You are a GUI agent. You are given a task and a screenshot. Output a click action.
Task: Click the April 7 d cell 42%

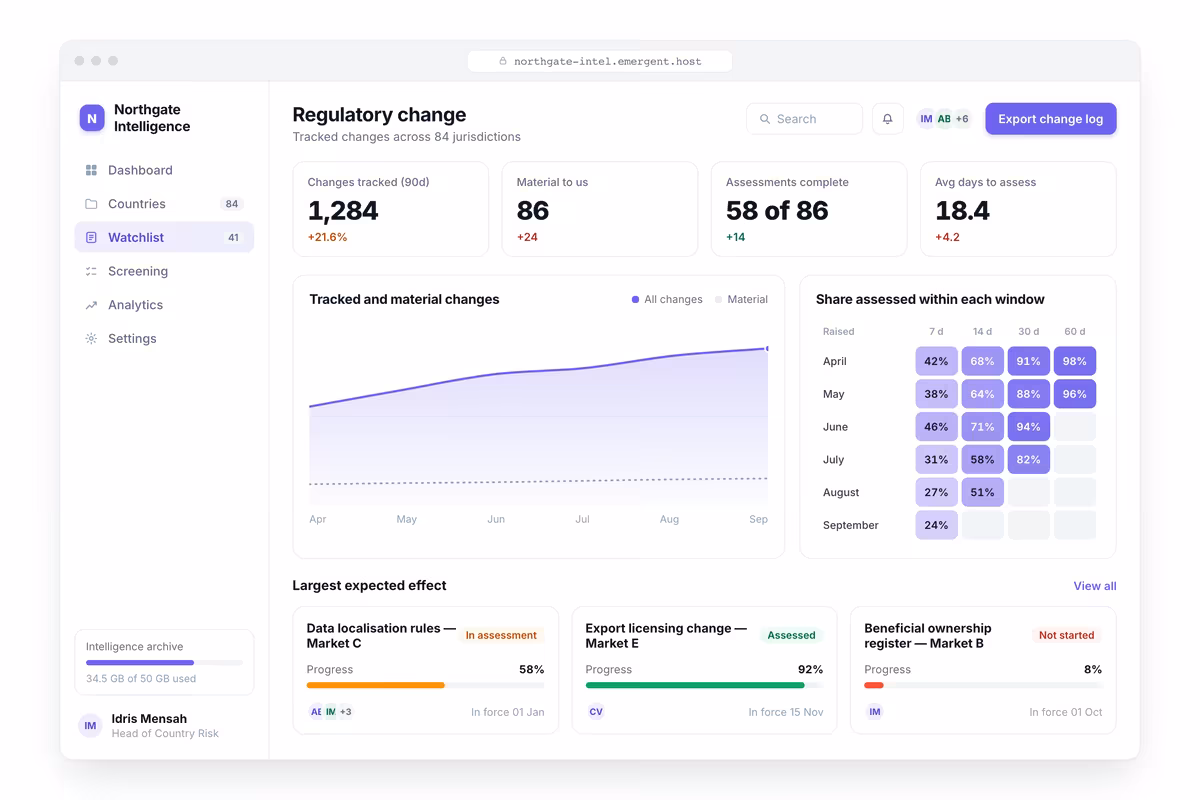936,362
